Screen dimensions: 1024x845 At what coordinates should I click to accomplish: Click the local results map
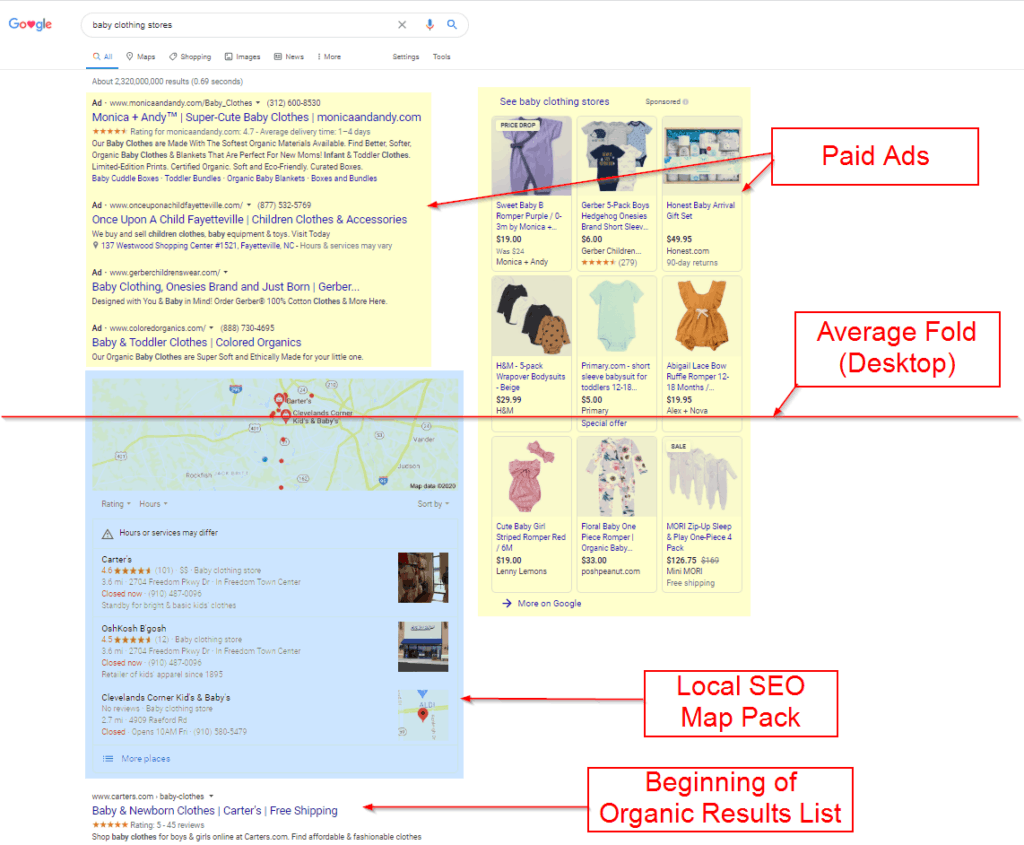[x=274, y=434]
